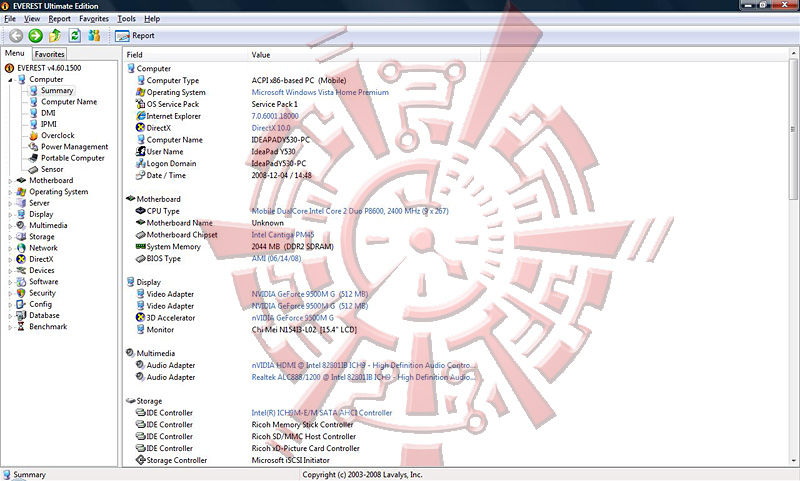Image resolution: width=800 pixels, height=481 pixels.
Task: Click the Back navigation arrow
Action: pyautogui.click(x=16, y=35)
